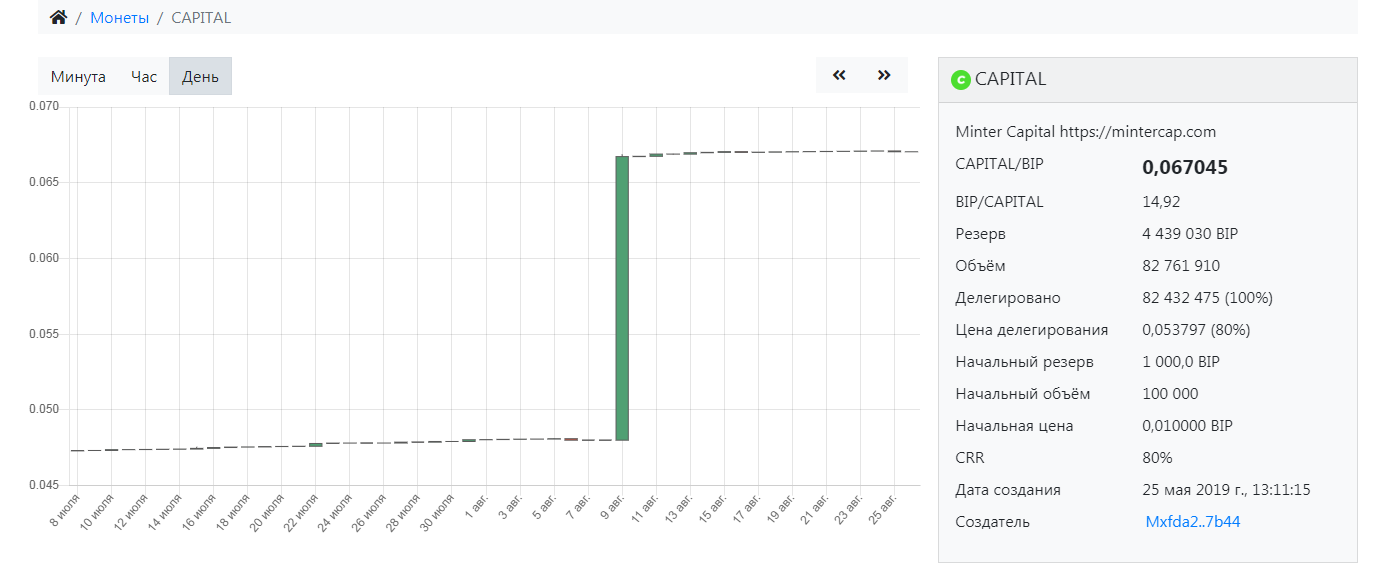Switch chart to Минута interval

(78, 77)
